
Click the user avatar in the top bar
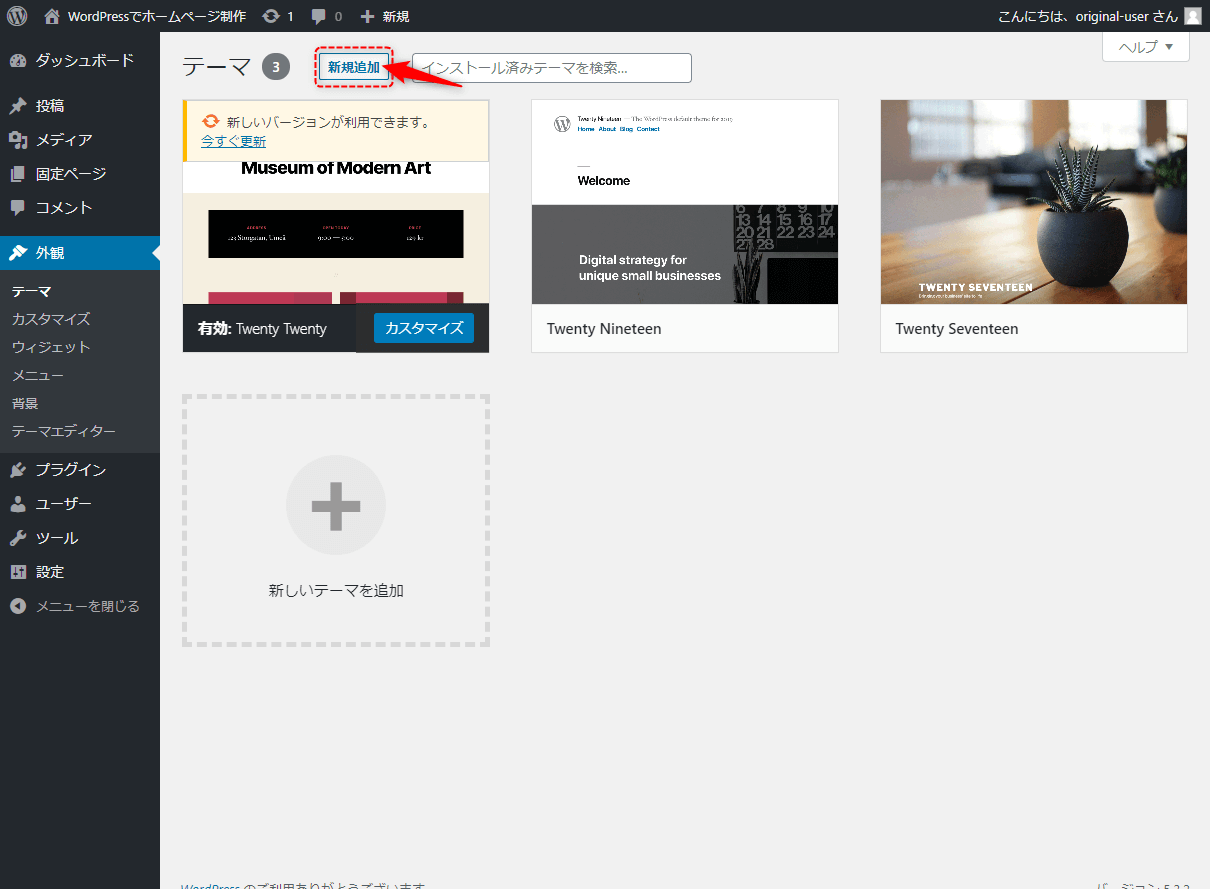(x=1193, y=16)
